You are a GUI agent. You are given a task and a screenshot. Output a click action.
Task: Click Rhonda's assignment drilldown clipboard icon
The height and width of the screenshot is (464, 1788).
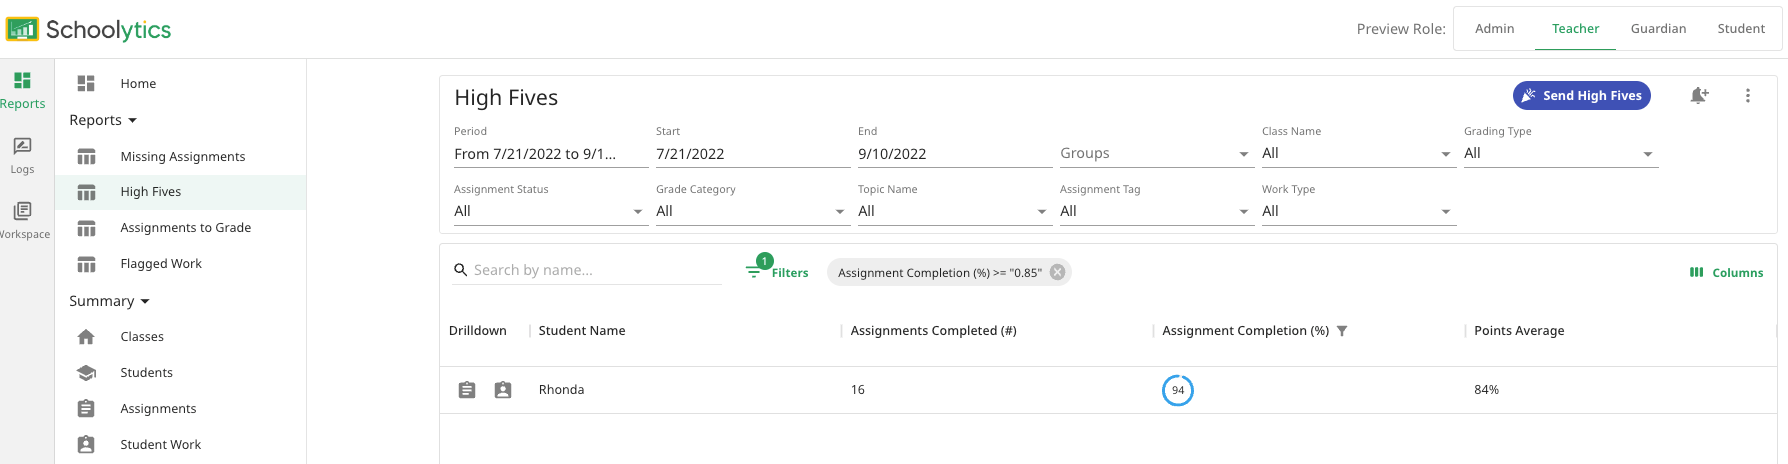[x=467, y=390]
